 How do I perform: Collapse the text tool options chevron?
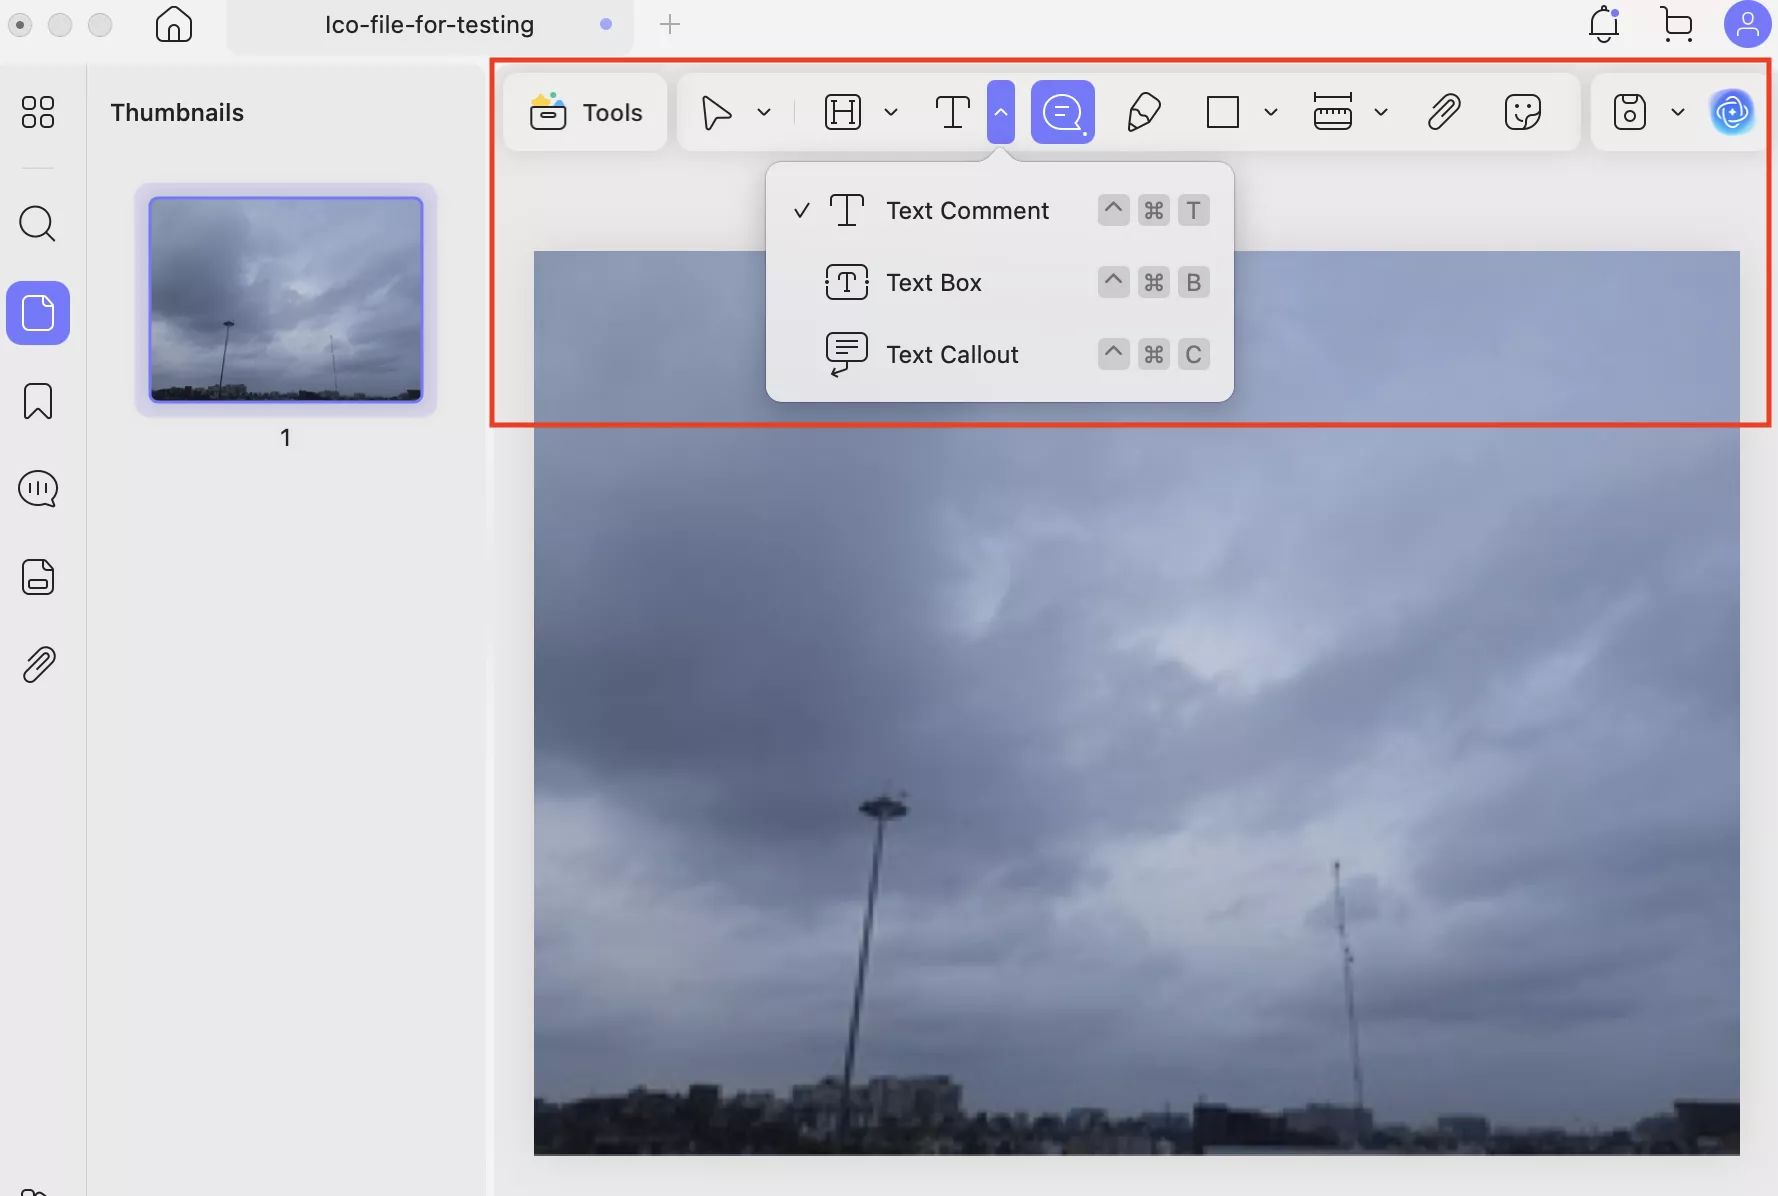(1000, 112)
